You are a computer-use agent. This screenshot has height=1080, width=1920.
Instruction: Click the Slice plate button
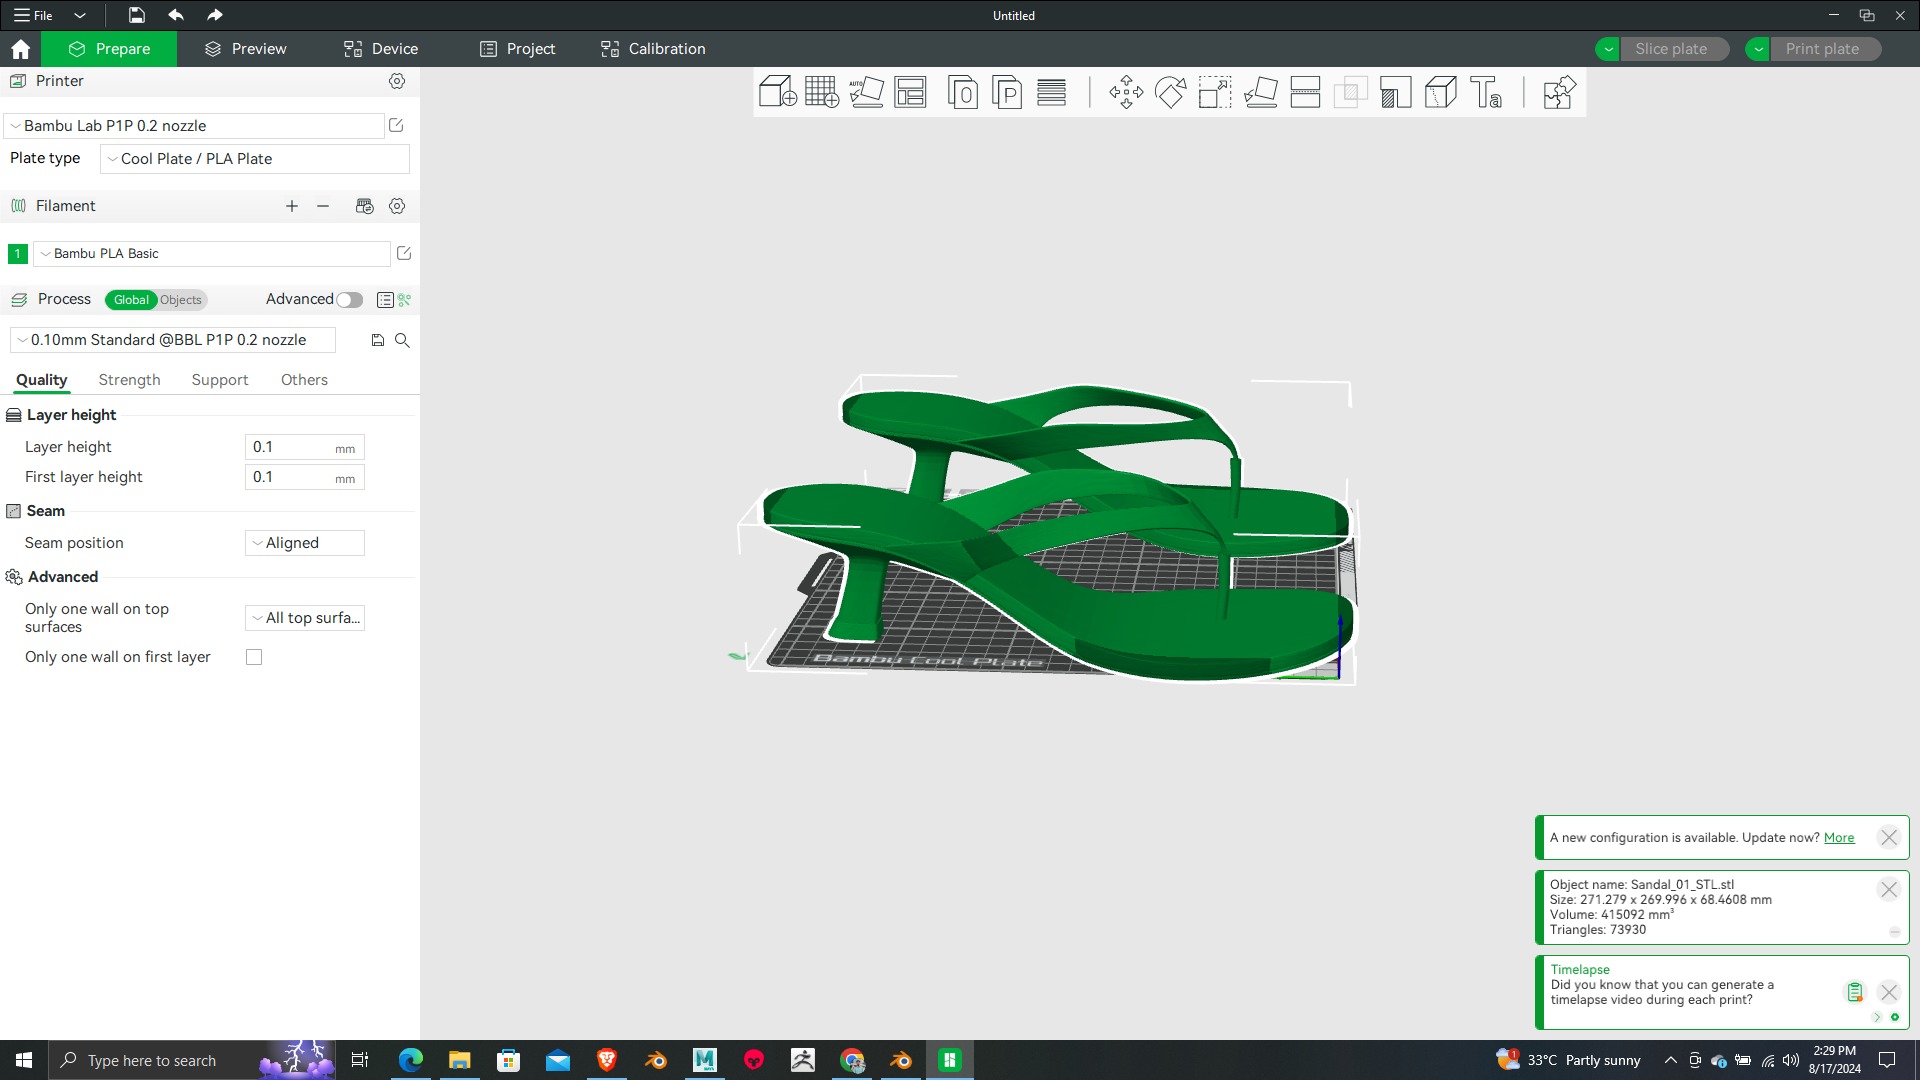[1674, 49]
